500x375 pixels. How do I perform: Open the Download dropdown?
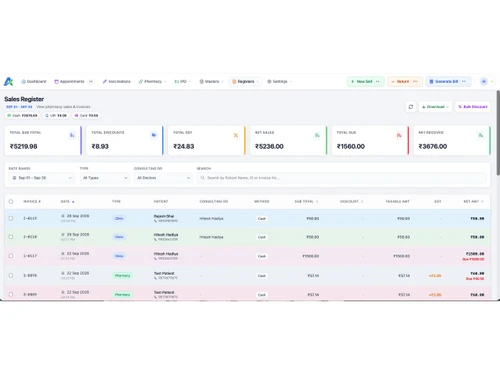click(x=435, y=107)
